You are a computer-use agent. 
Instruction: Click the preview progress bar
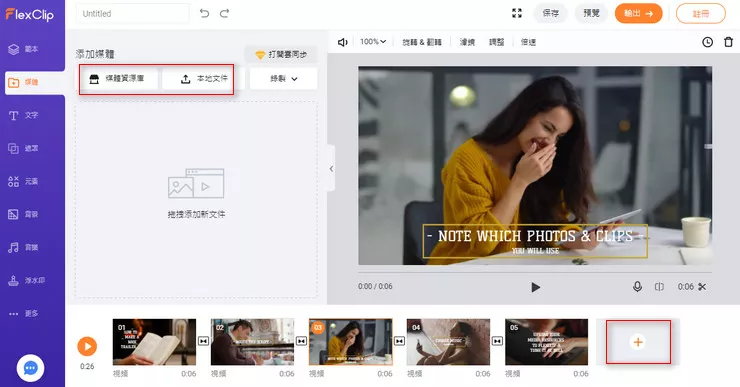tap(535, 272)
